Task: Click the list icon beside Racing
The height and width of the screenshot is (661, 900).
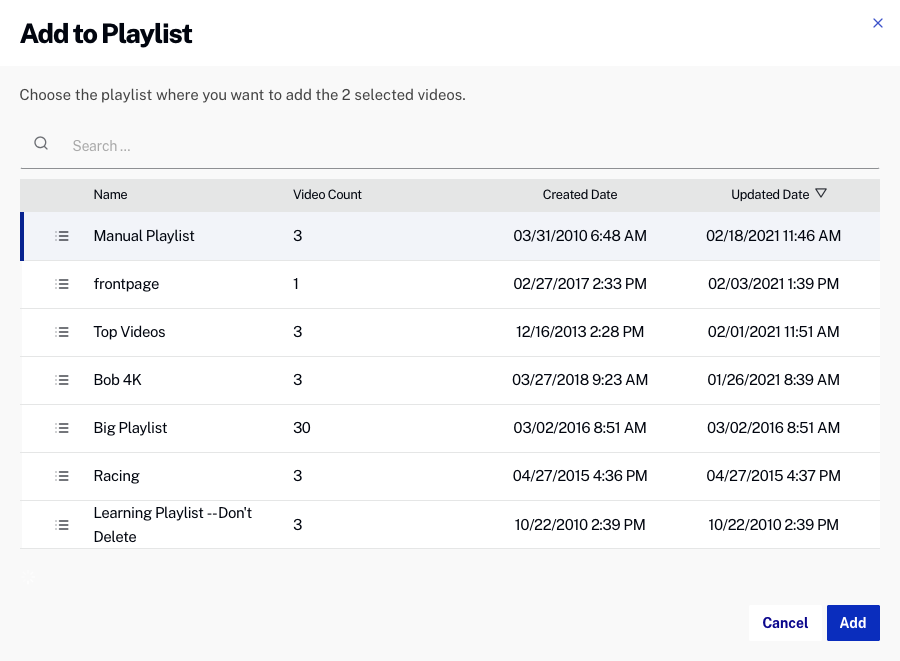Action: [x=62, y=476]
